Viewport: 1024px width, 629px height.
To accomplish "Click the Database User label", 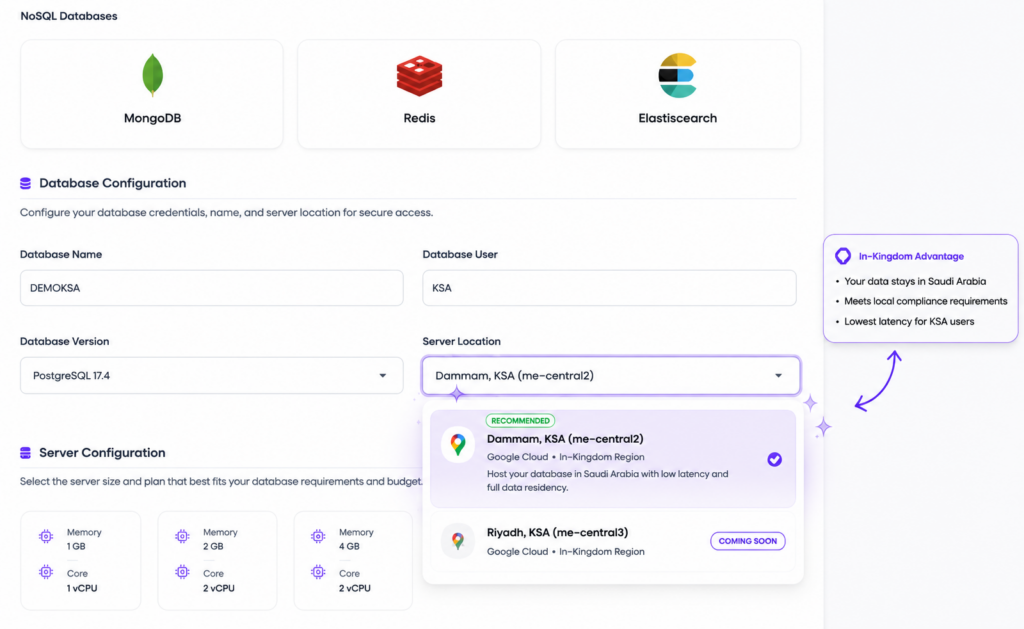I will click(460, 255).
